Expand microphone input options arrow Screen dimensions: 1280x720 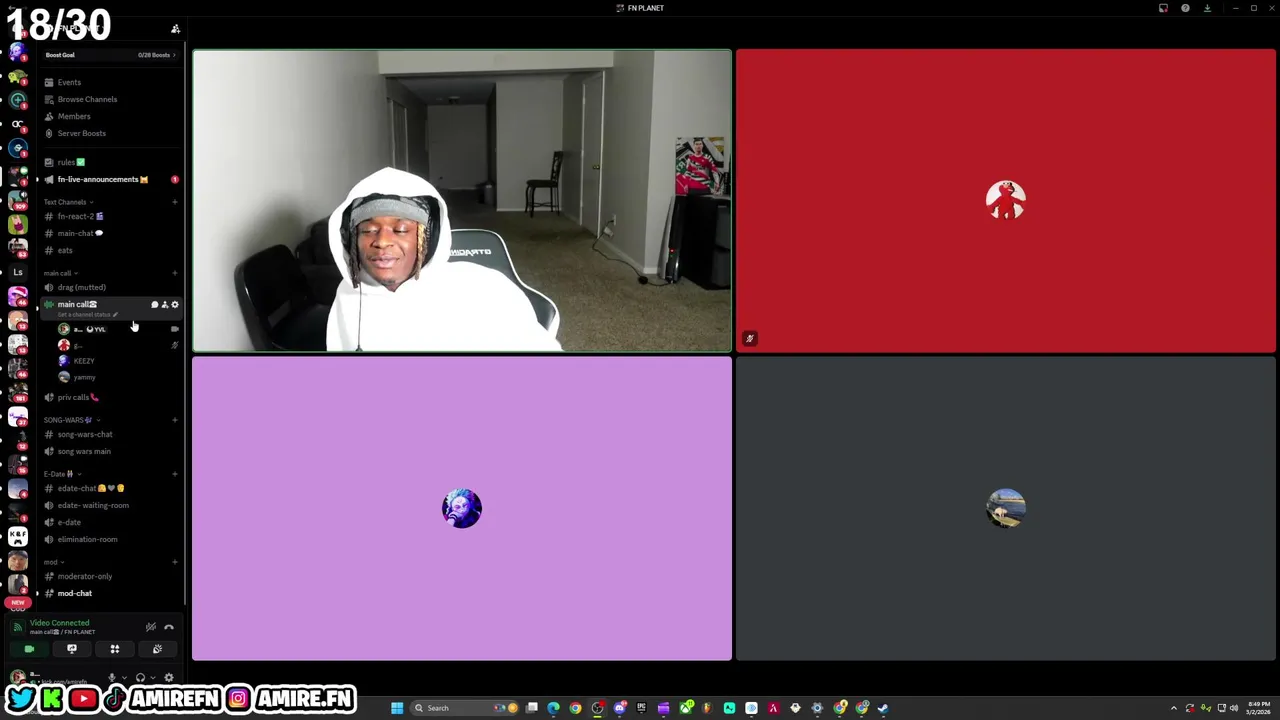[x=124, y=678]
